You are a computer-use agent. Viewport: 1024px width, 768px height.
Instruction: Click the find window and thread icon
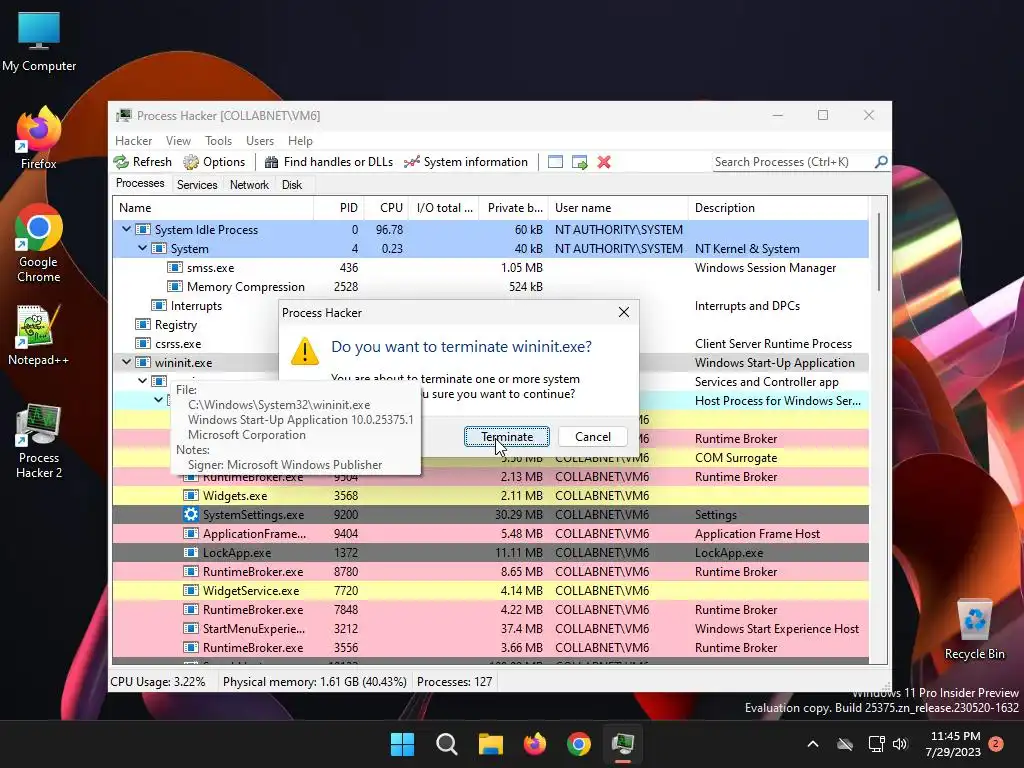pos(579,162)
